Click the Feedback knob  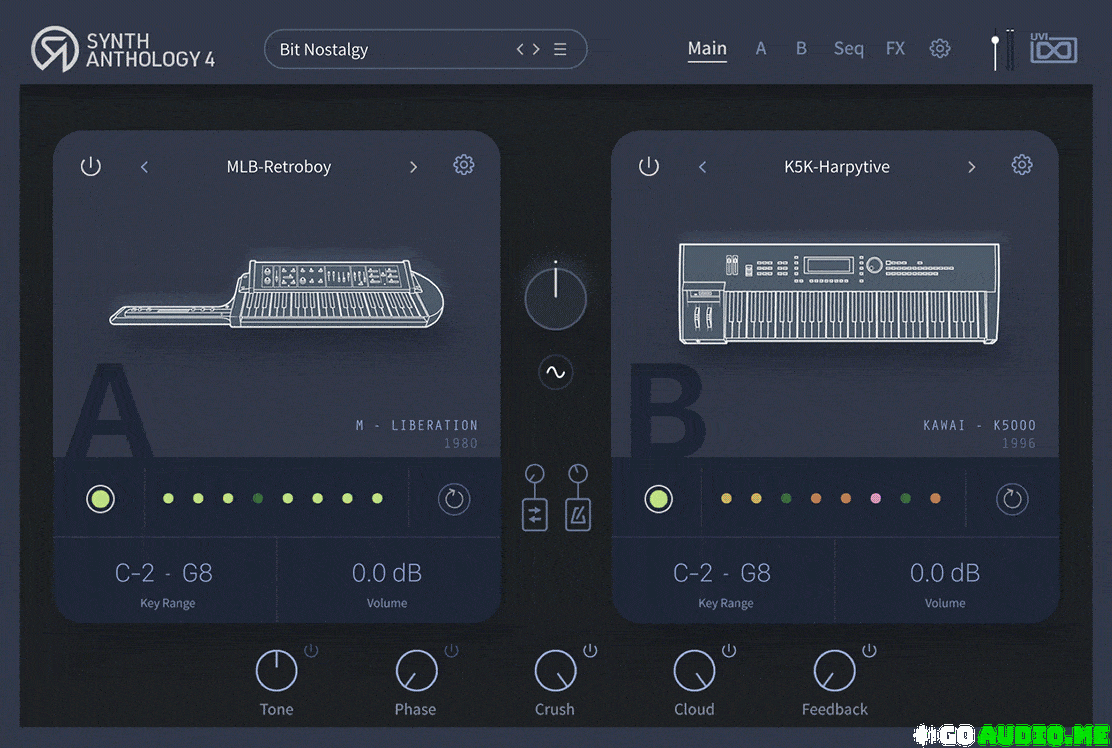click(x=835, y=670)
